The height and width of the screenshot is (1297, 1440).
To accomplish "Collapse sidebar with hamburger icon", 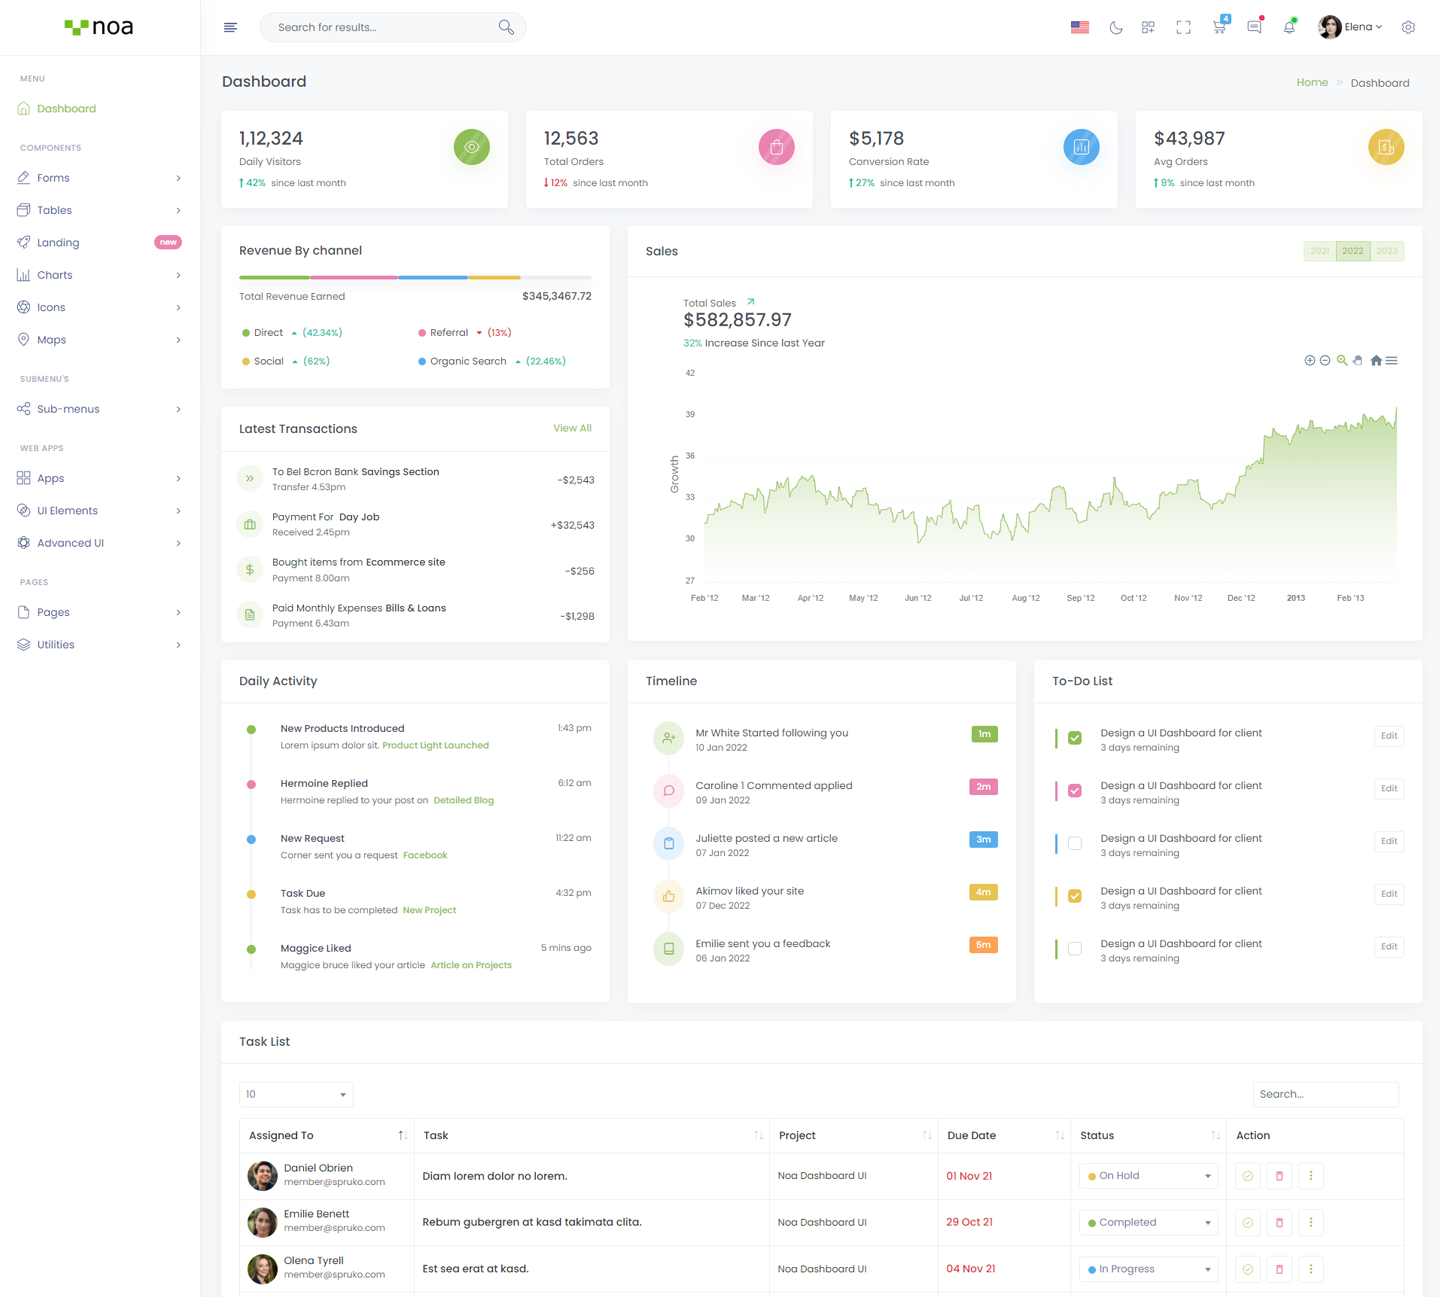I will click(231, 28).
